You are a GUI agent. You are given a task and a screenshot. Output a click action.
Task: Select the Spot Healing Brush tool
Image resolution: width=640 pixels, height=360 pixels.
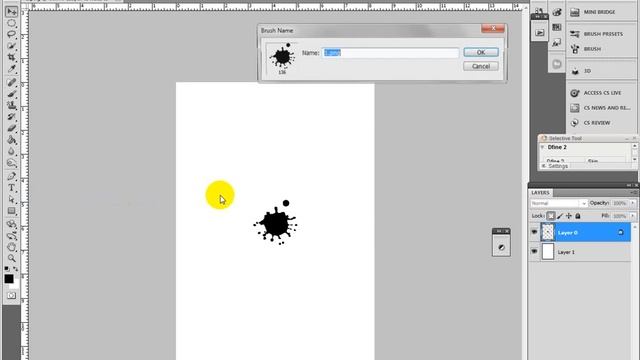pos(11,82)
